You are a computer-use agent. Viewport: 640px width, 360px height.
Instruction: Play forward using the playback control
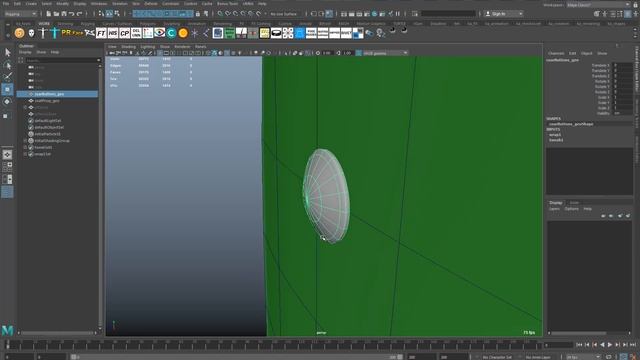610,345
